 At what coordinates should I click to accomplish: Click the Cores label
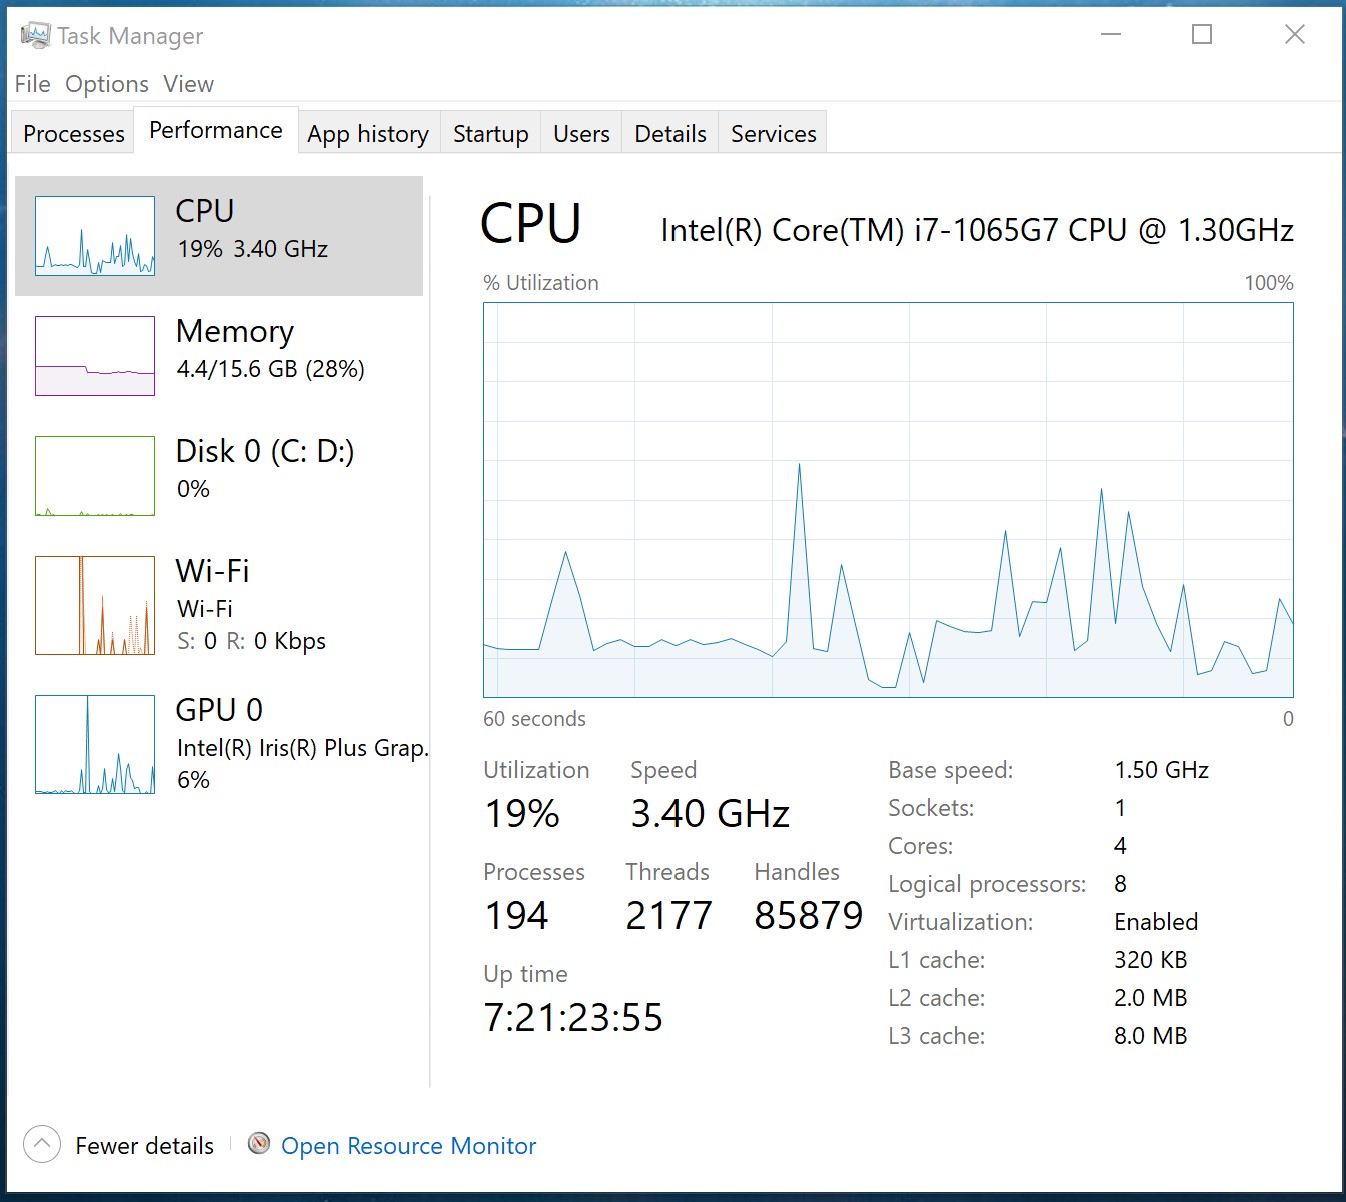click(921, 846)
